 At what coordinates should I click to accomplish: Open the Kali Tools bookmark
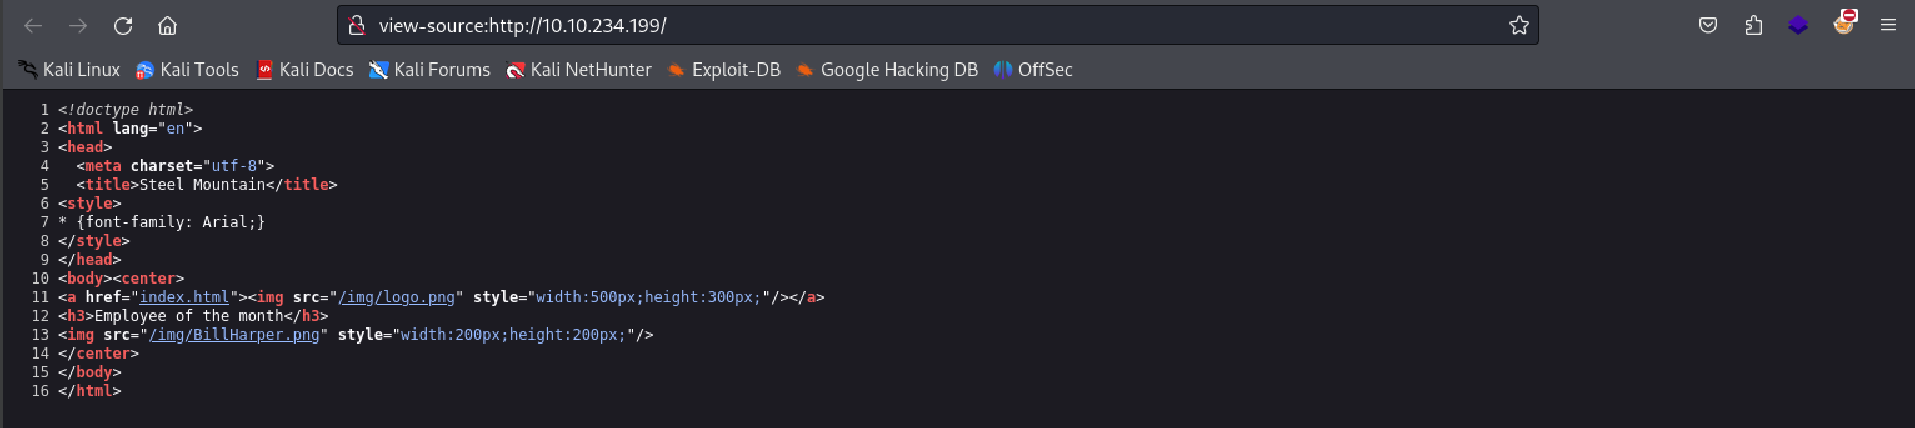click(187, 70)
